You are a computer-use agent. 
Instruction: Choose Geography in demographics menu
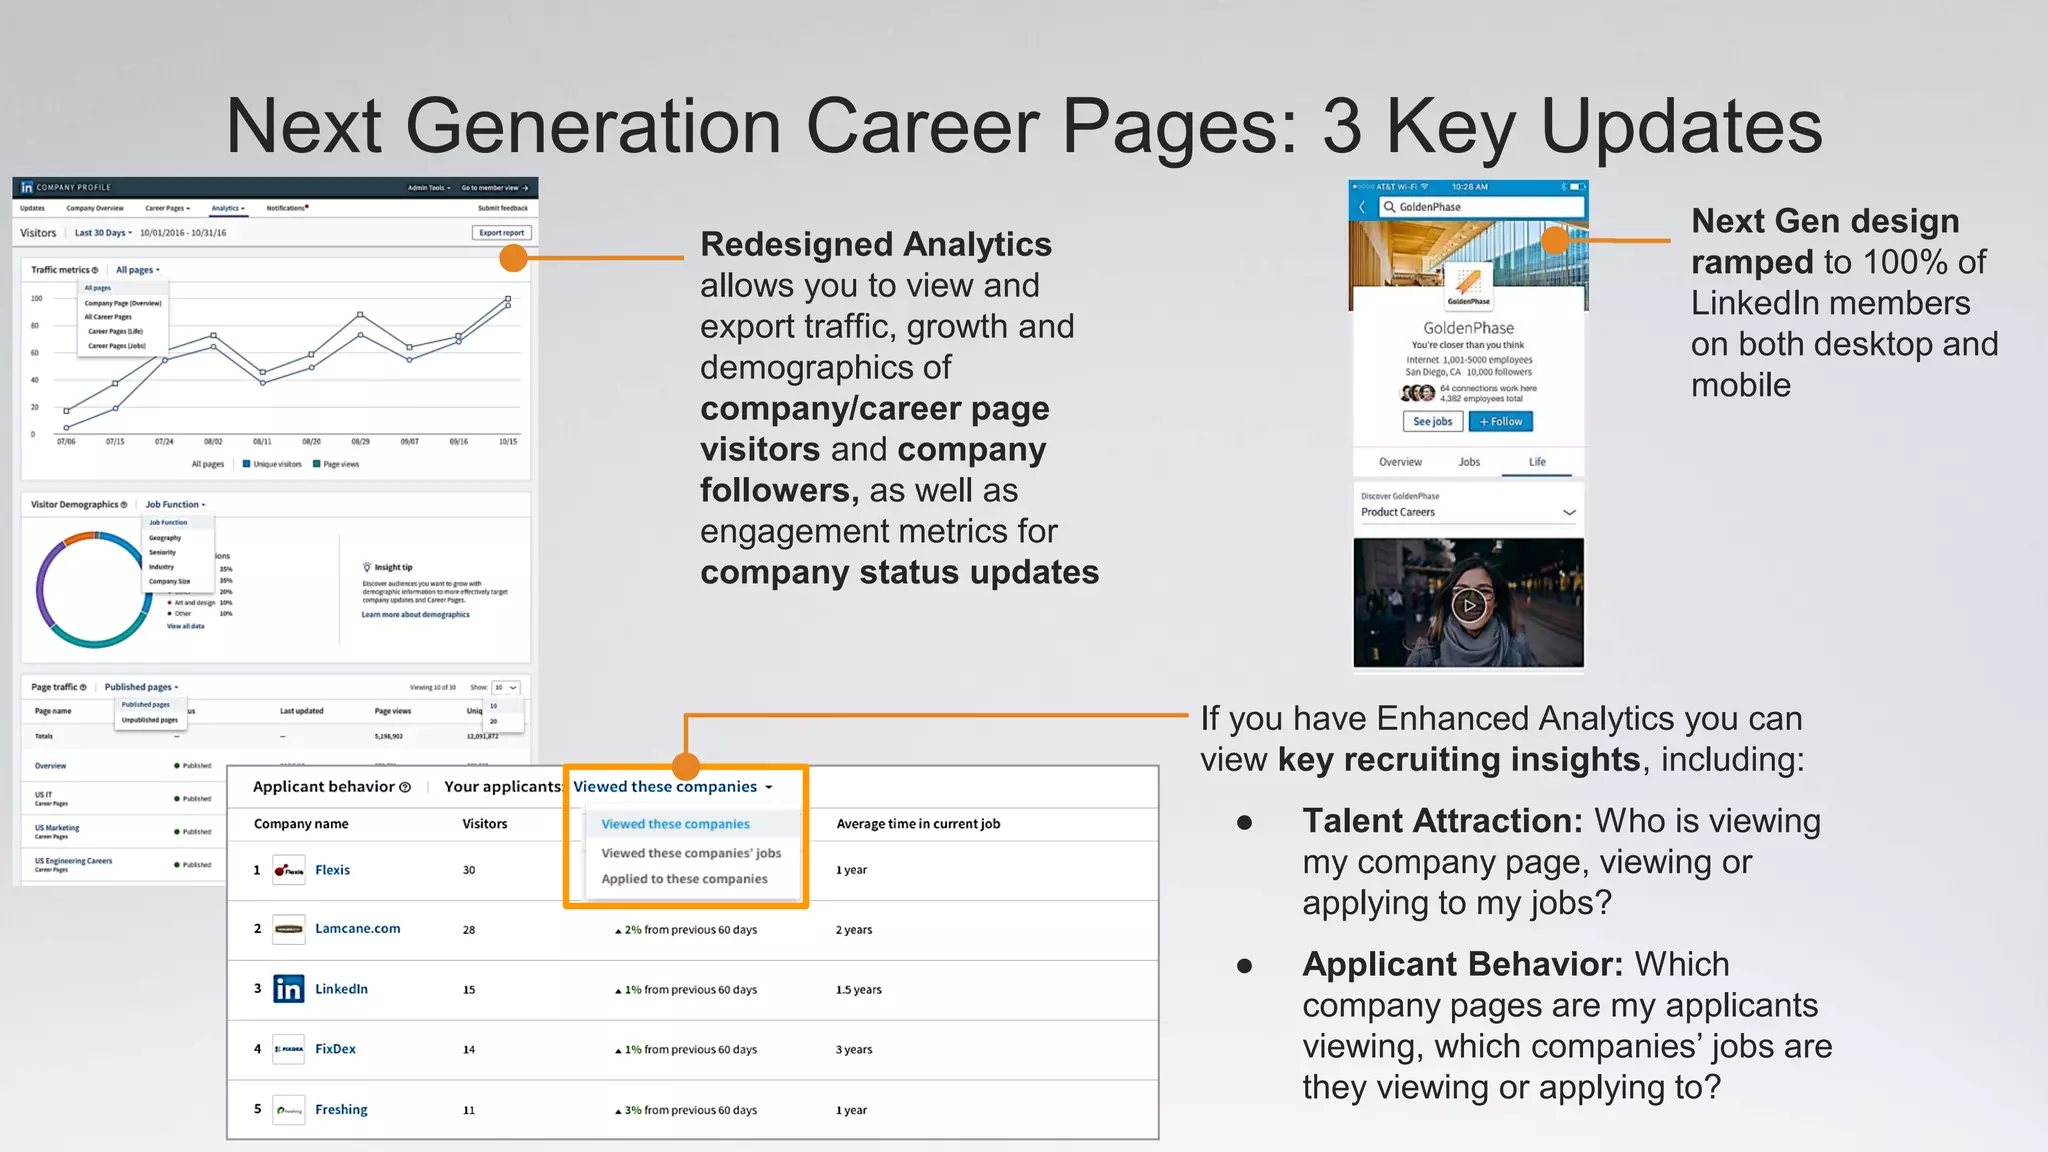tap(165, 538)
